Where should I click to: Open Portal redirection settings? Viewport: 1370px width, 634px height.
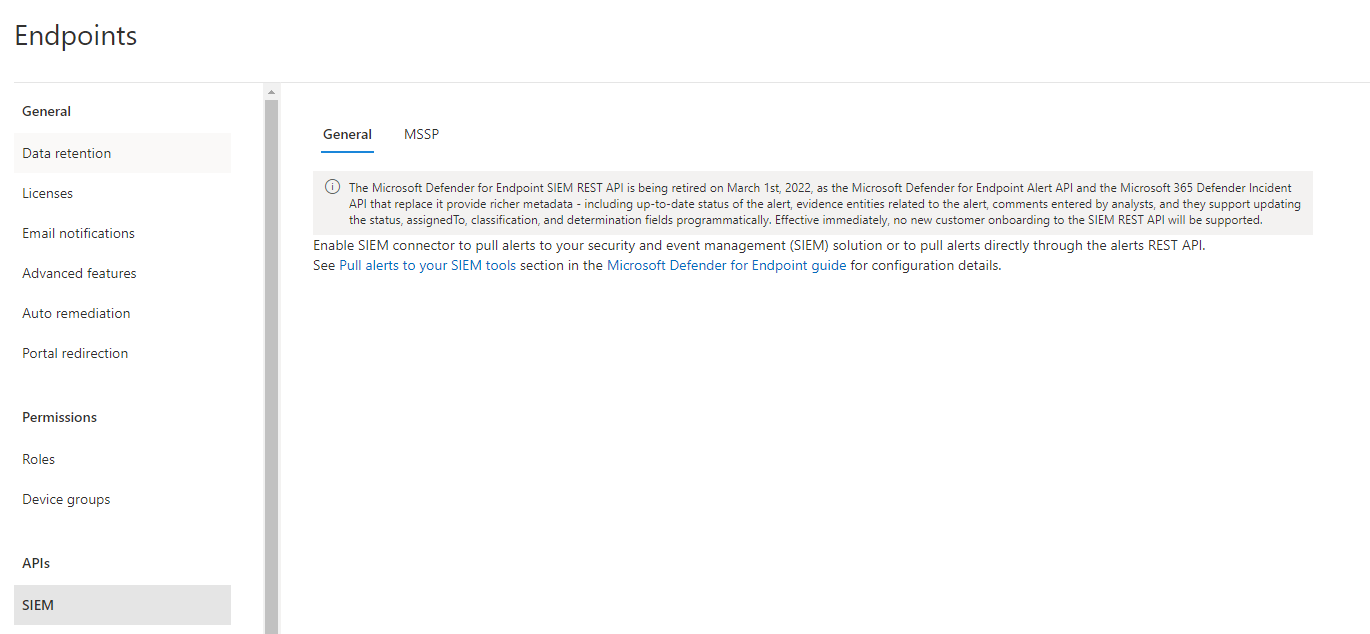[x=75, y=352]
